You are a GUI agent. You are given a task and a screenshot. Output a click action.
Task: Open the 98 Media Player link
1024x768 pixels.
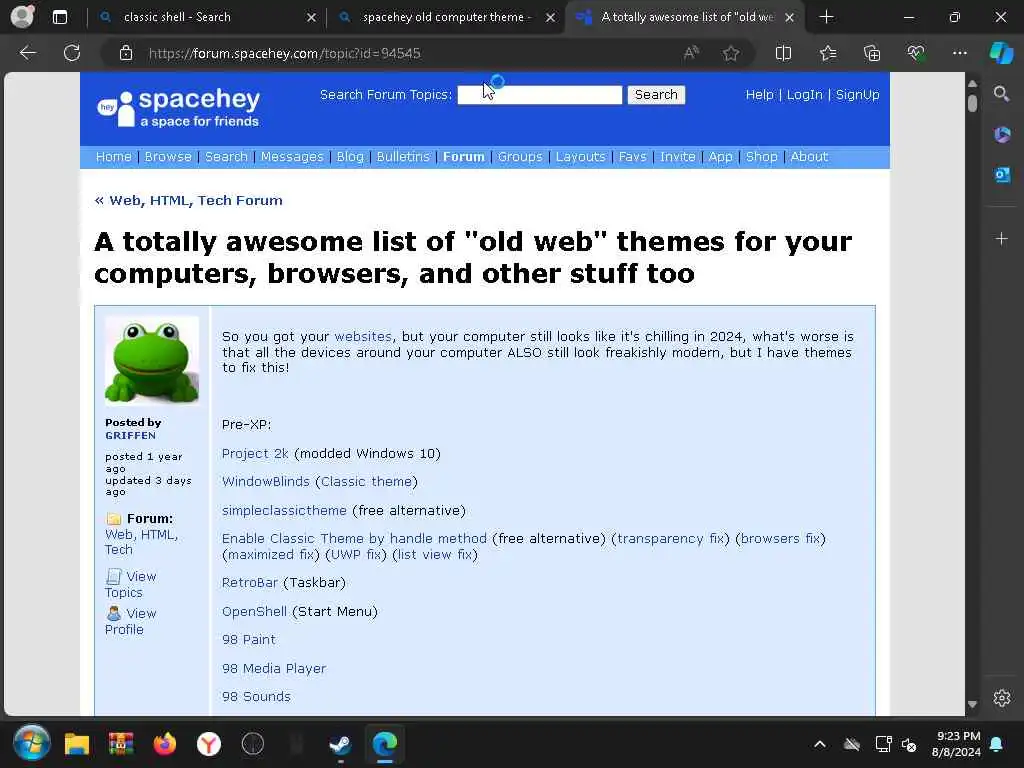(274, 669)
